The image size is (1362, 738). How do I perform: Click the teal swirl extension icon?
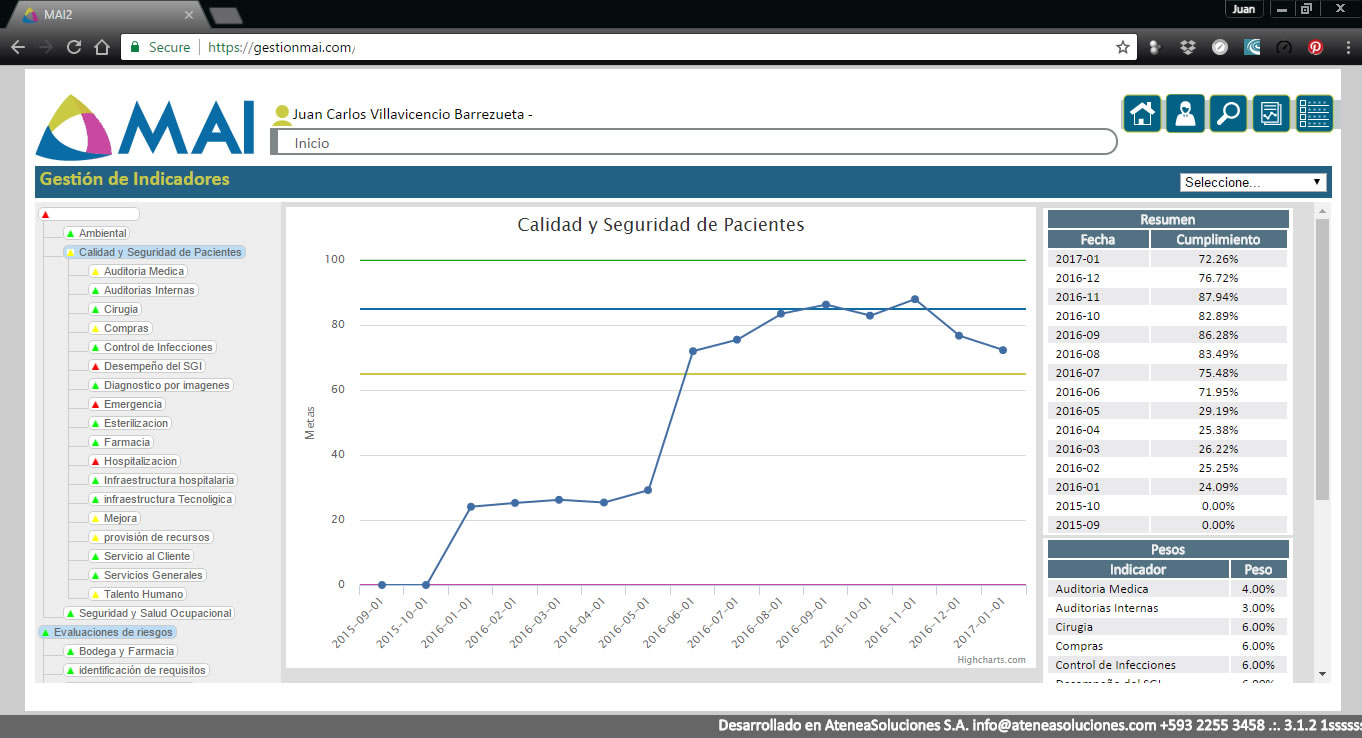pyautogui.click(x=1252, y=47)
